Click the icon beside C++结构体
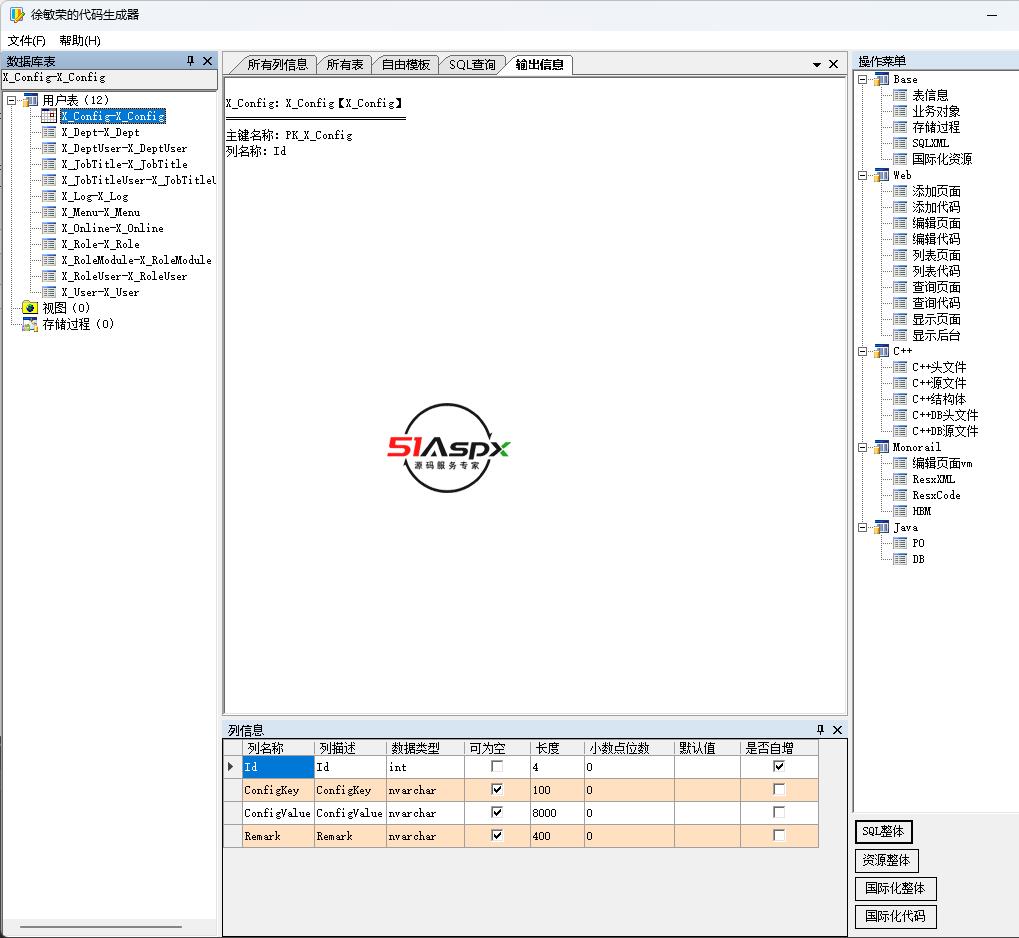 (x=899, y=399)
